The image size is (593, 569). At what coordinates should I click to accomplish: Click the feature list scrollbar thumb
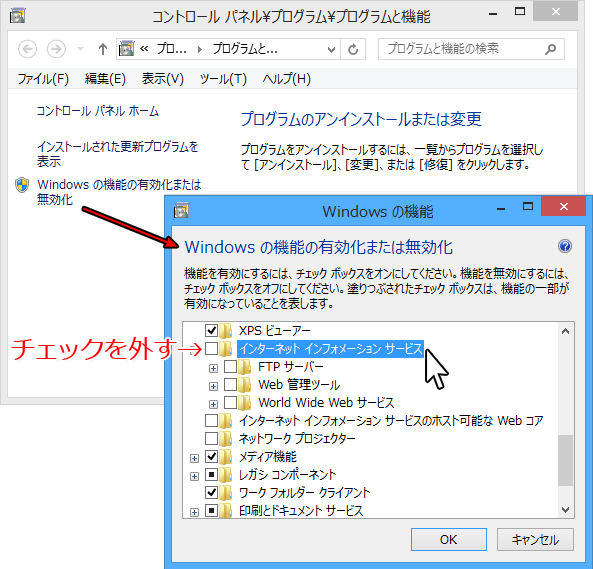pos(565,460)
